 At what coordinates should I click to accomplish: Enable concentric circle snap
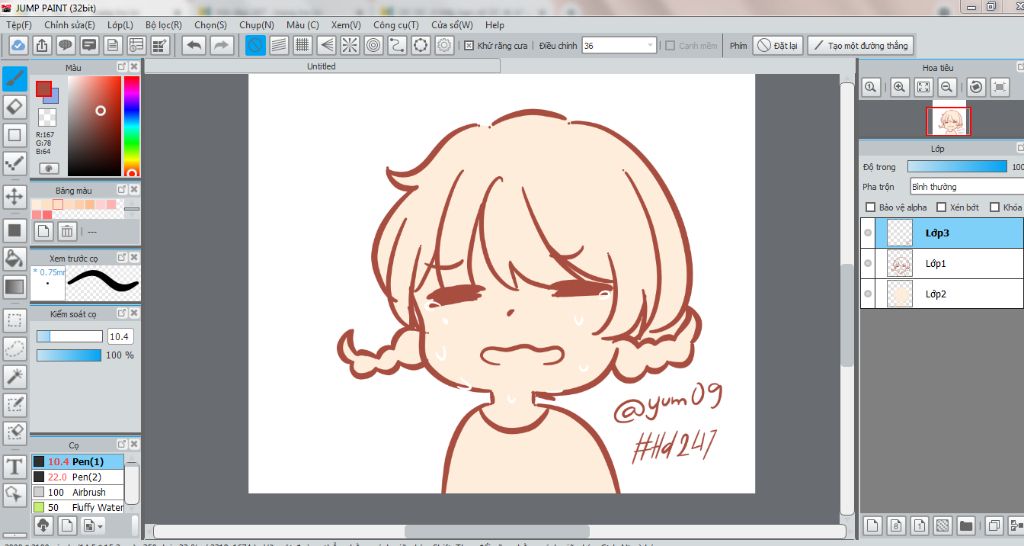(374, 46)
